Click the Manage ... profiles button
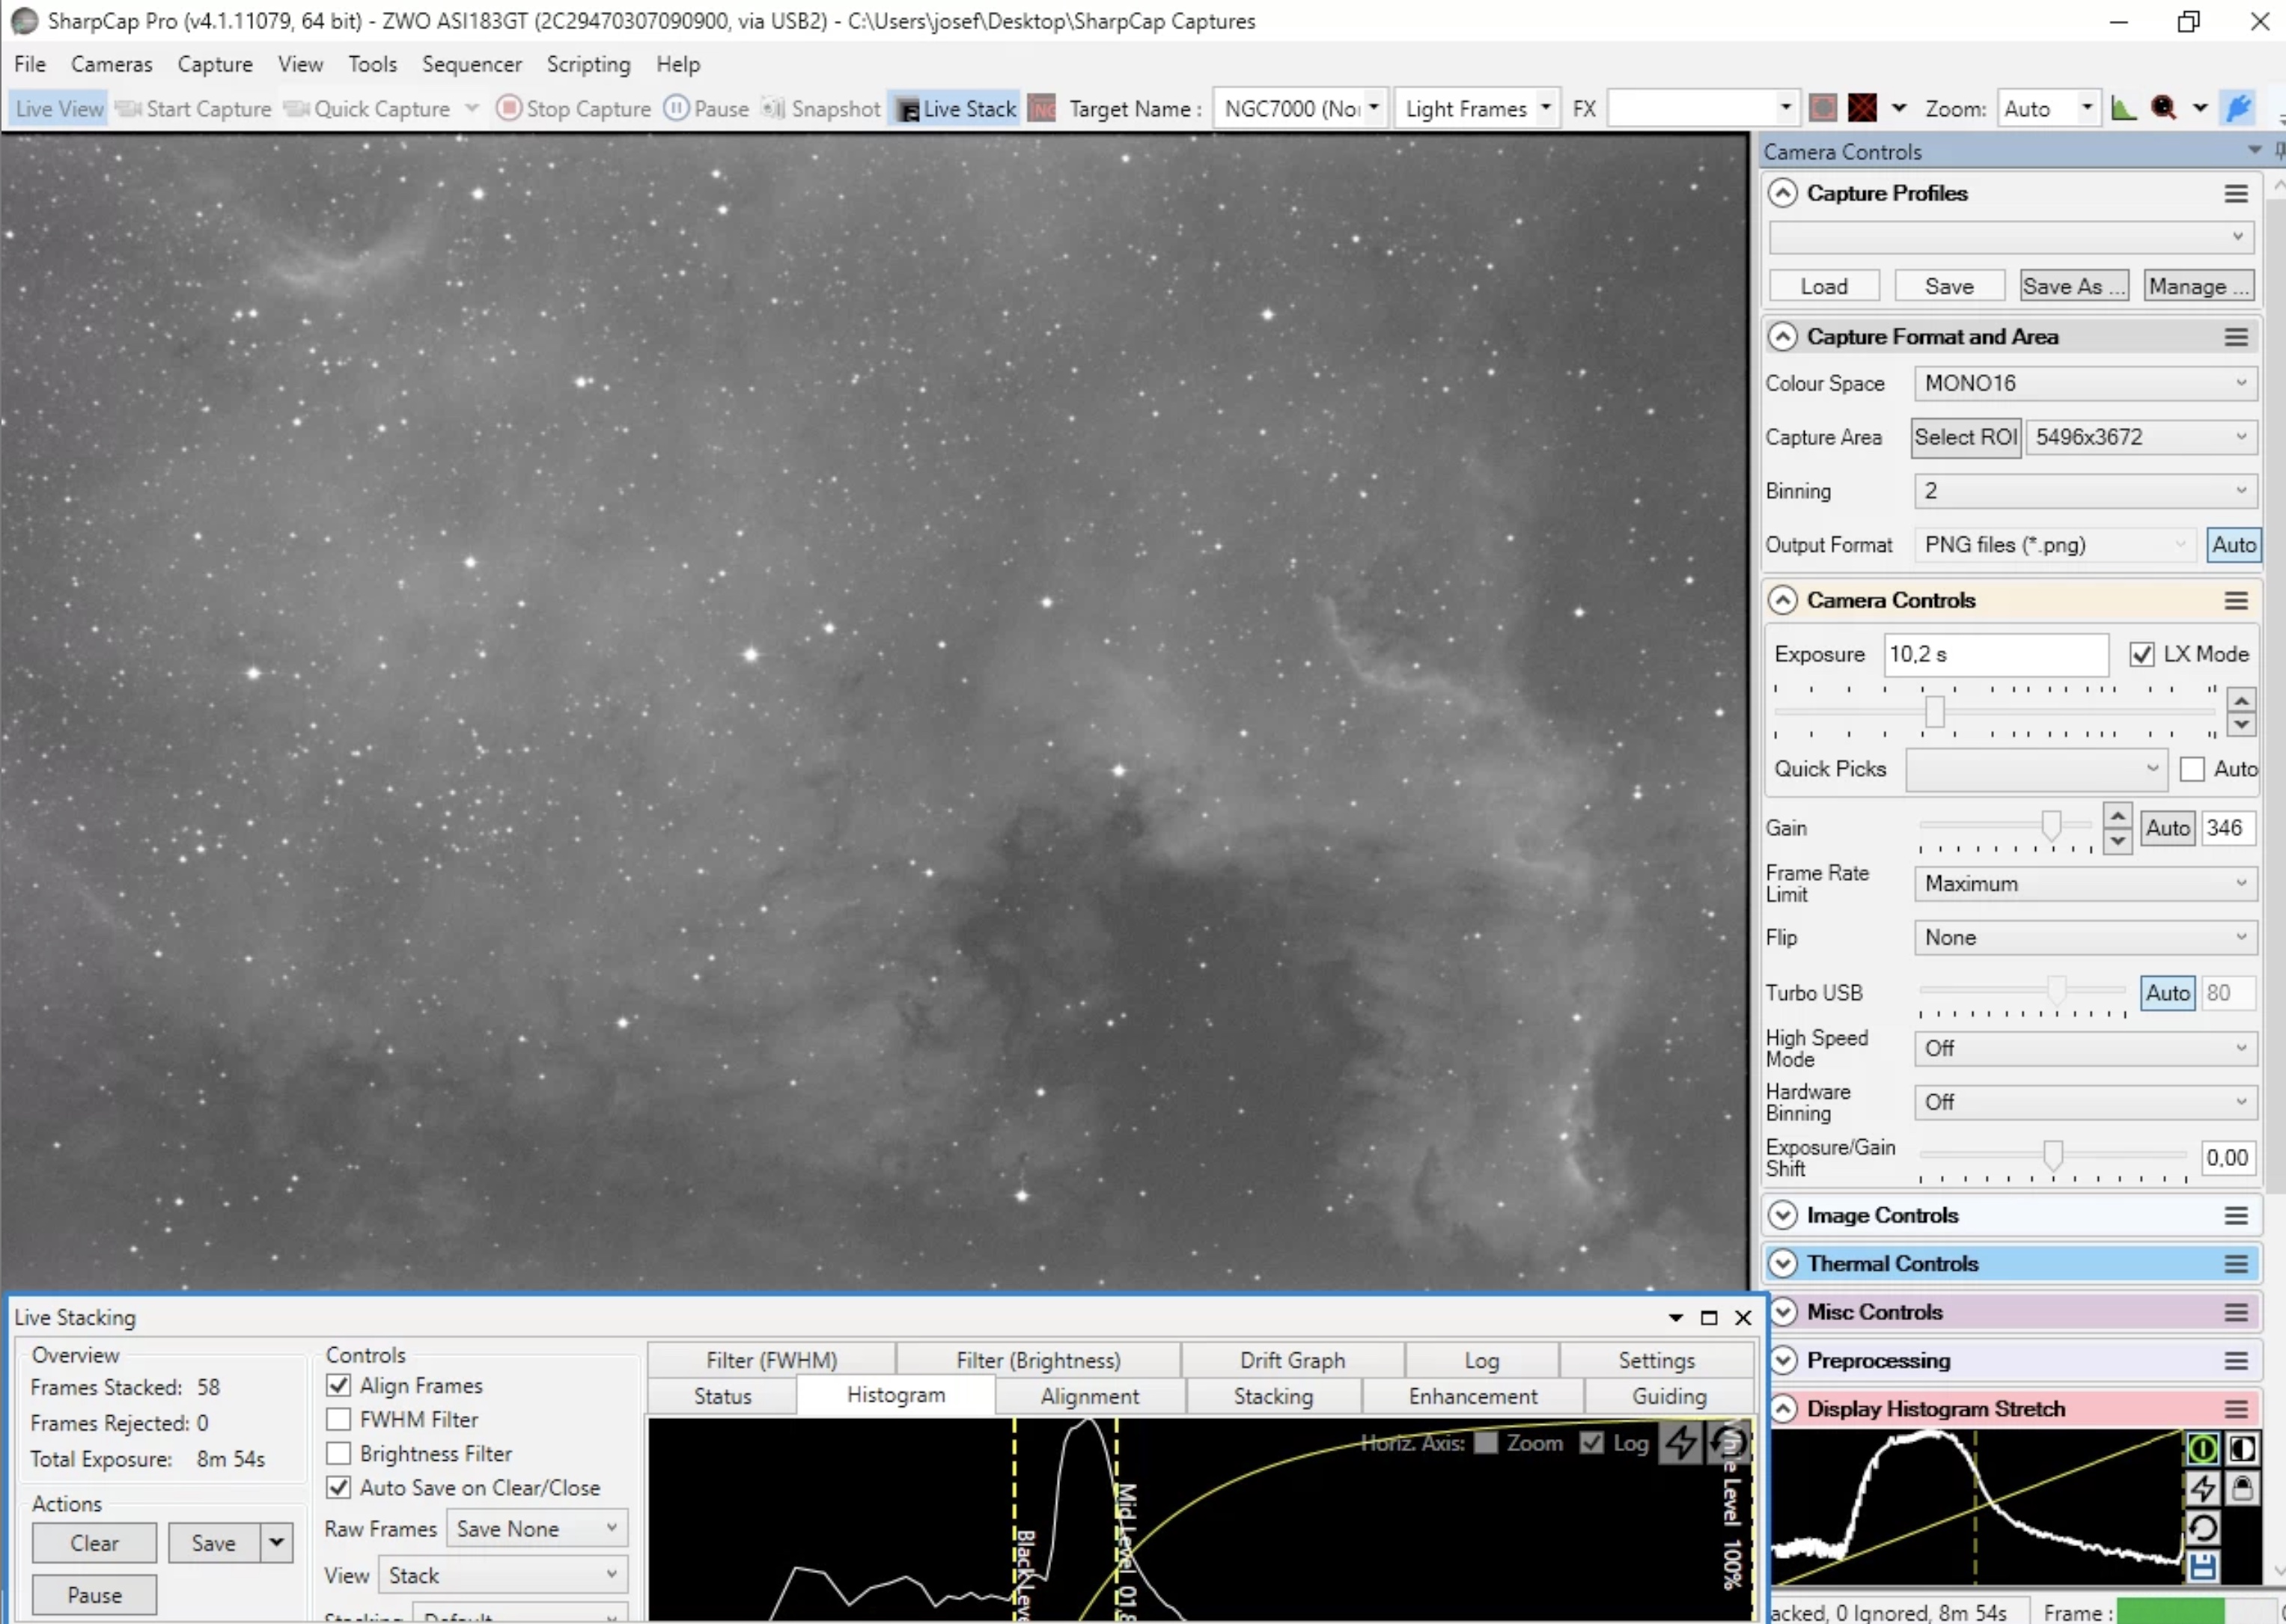2286x1624 pixels. tap(2198, 286)
